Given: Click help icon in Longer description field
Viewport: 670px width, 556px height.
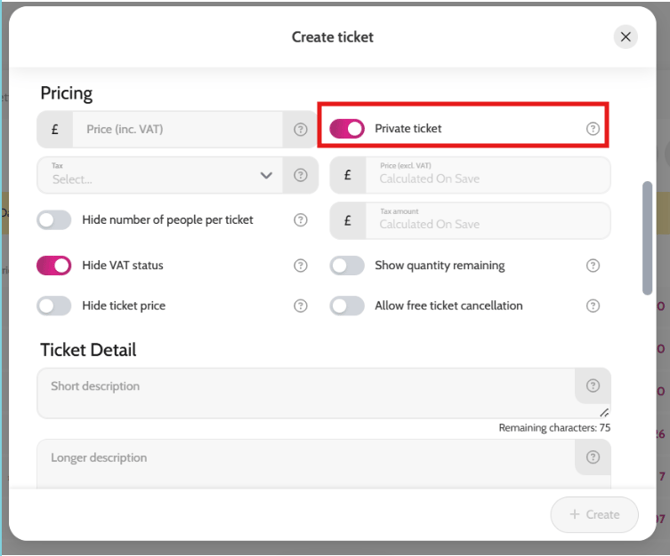Looking at the screenshot, I should pyautogui.click(x=593, y=458).
